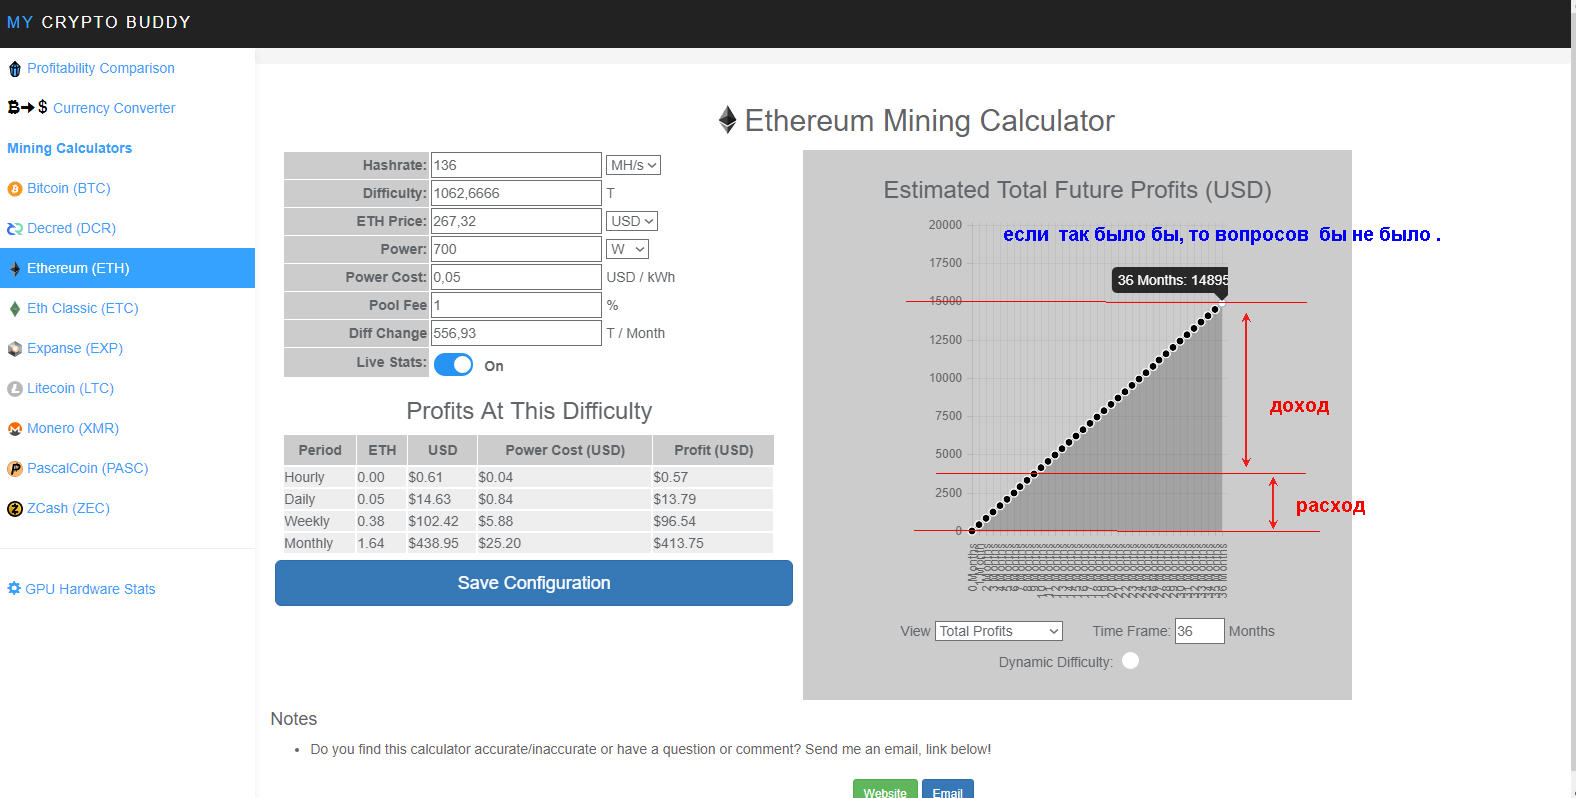The height and width of the screenshot is (798, 1576).
Task: Select Litecoin (LTC) calculator
Action: 71,388
